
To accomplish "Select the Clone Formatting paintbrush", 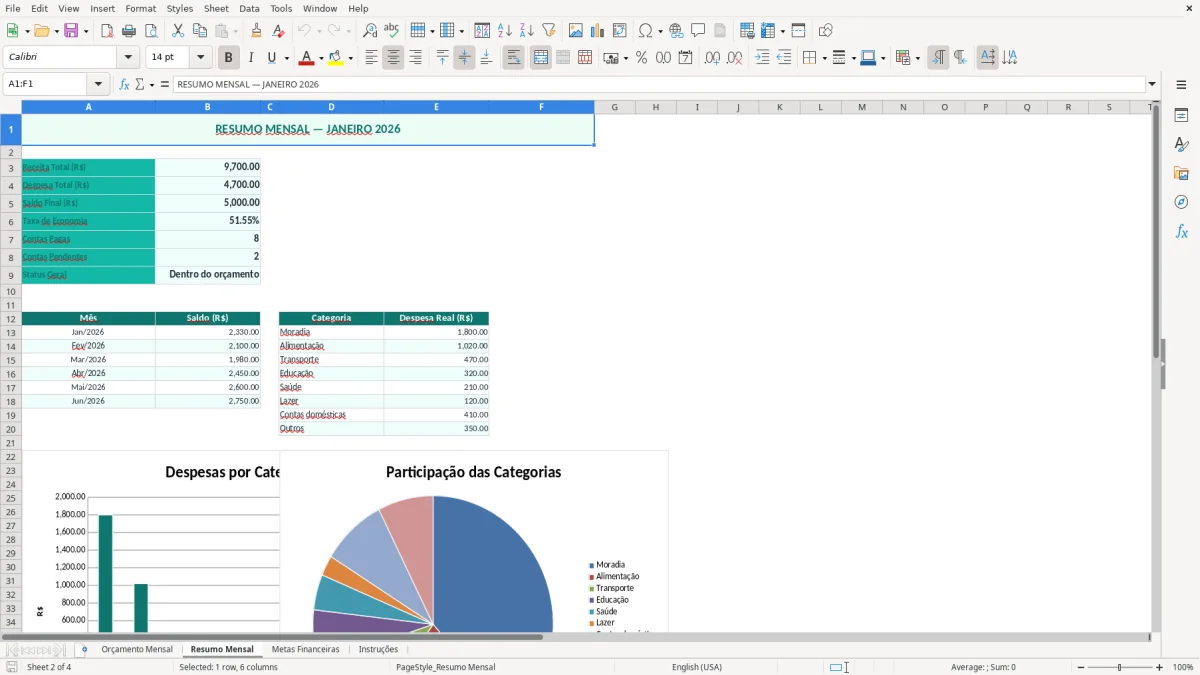I will pos(256,31).
